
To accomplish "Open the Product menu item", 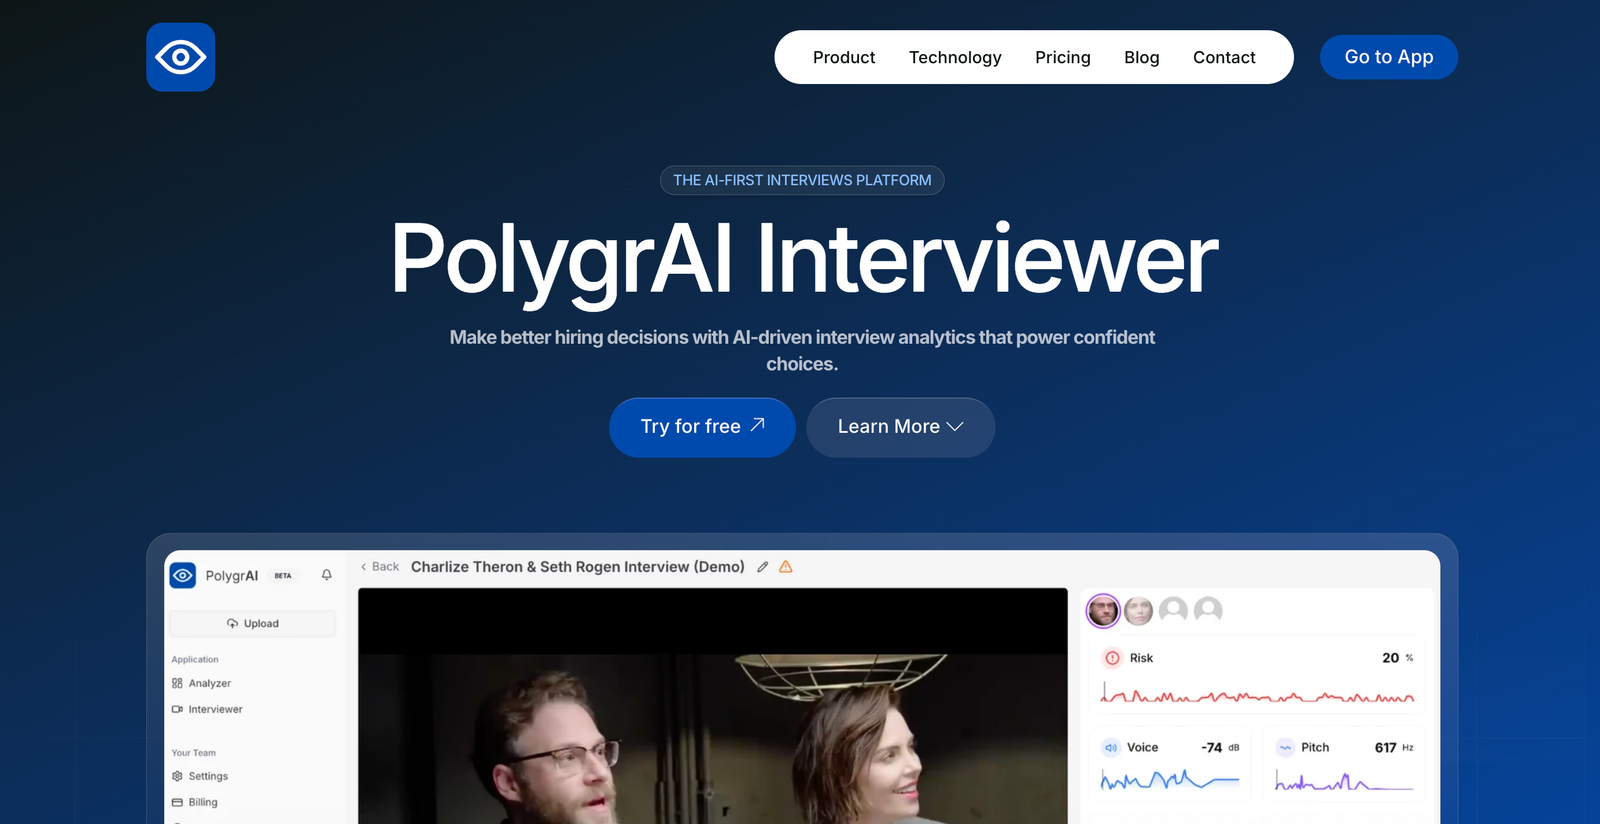I will [843, 57].
